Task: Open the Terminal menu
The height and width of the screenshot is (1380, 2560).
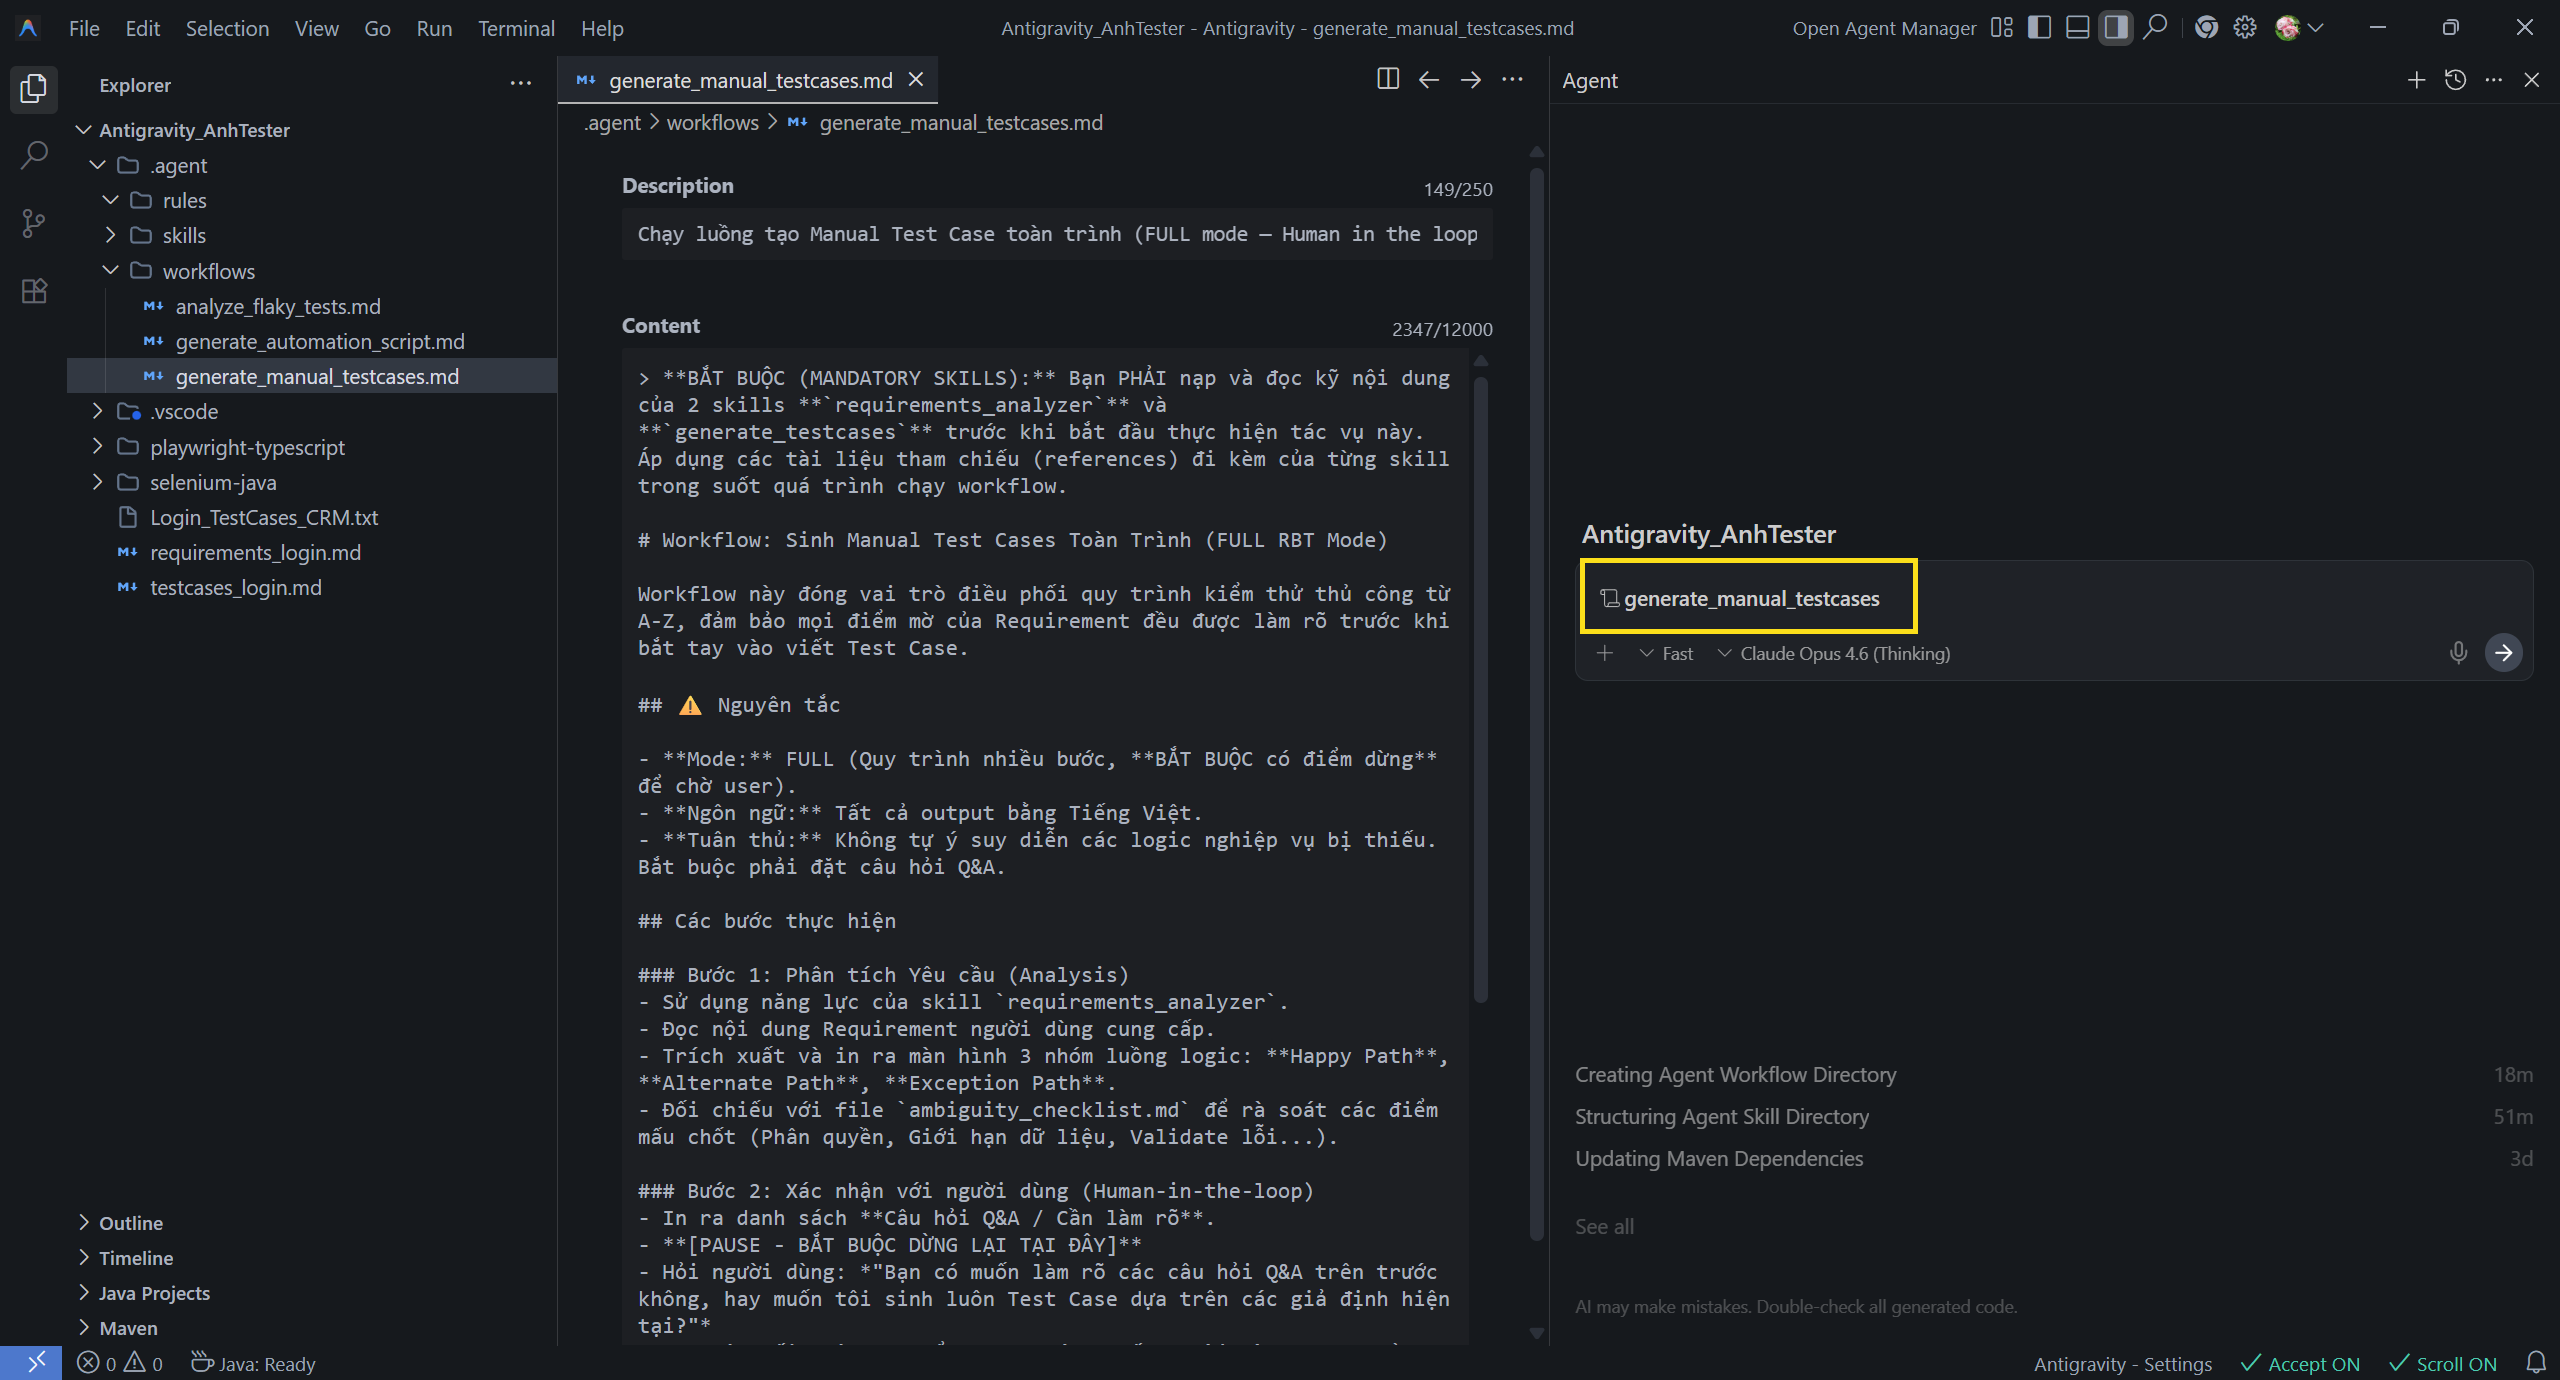Action: [x=516, y=28]
